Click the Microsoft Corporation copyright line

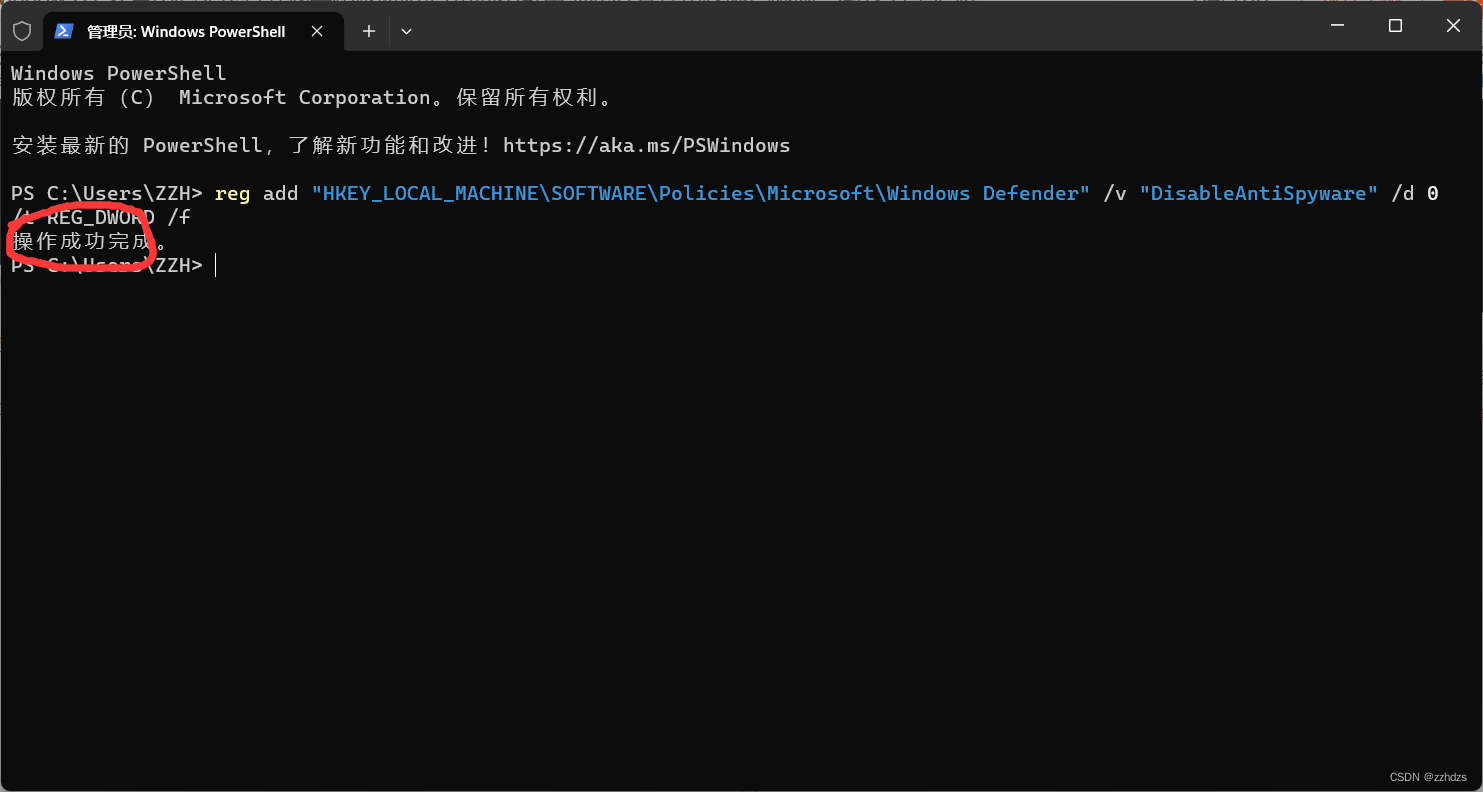click(311, 97)
